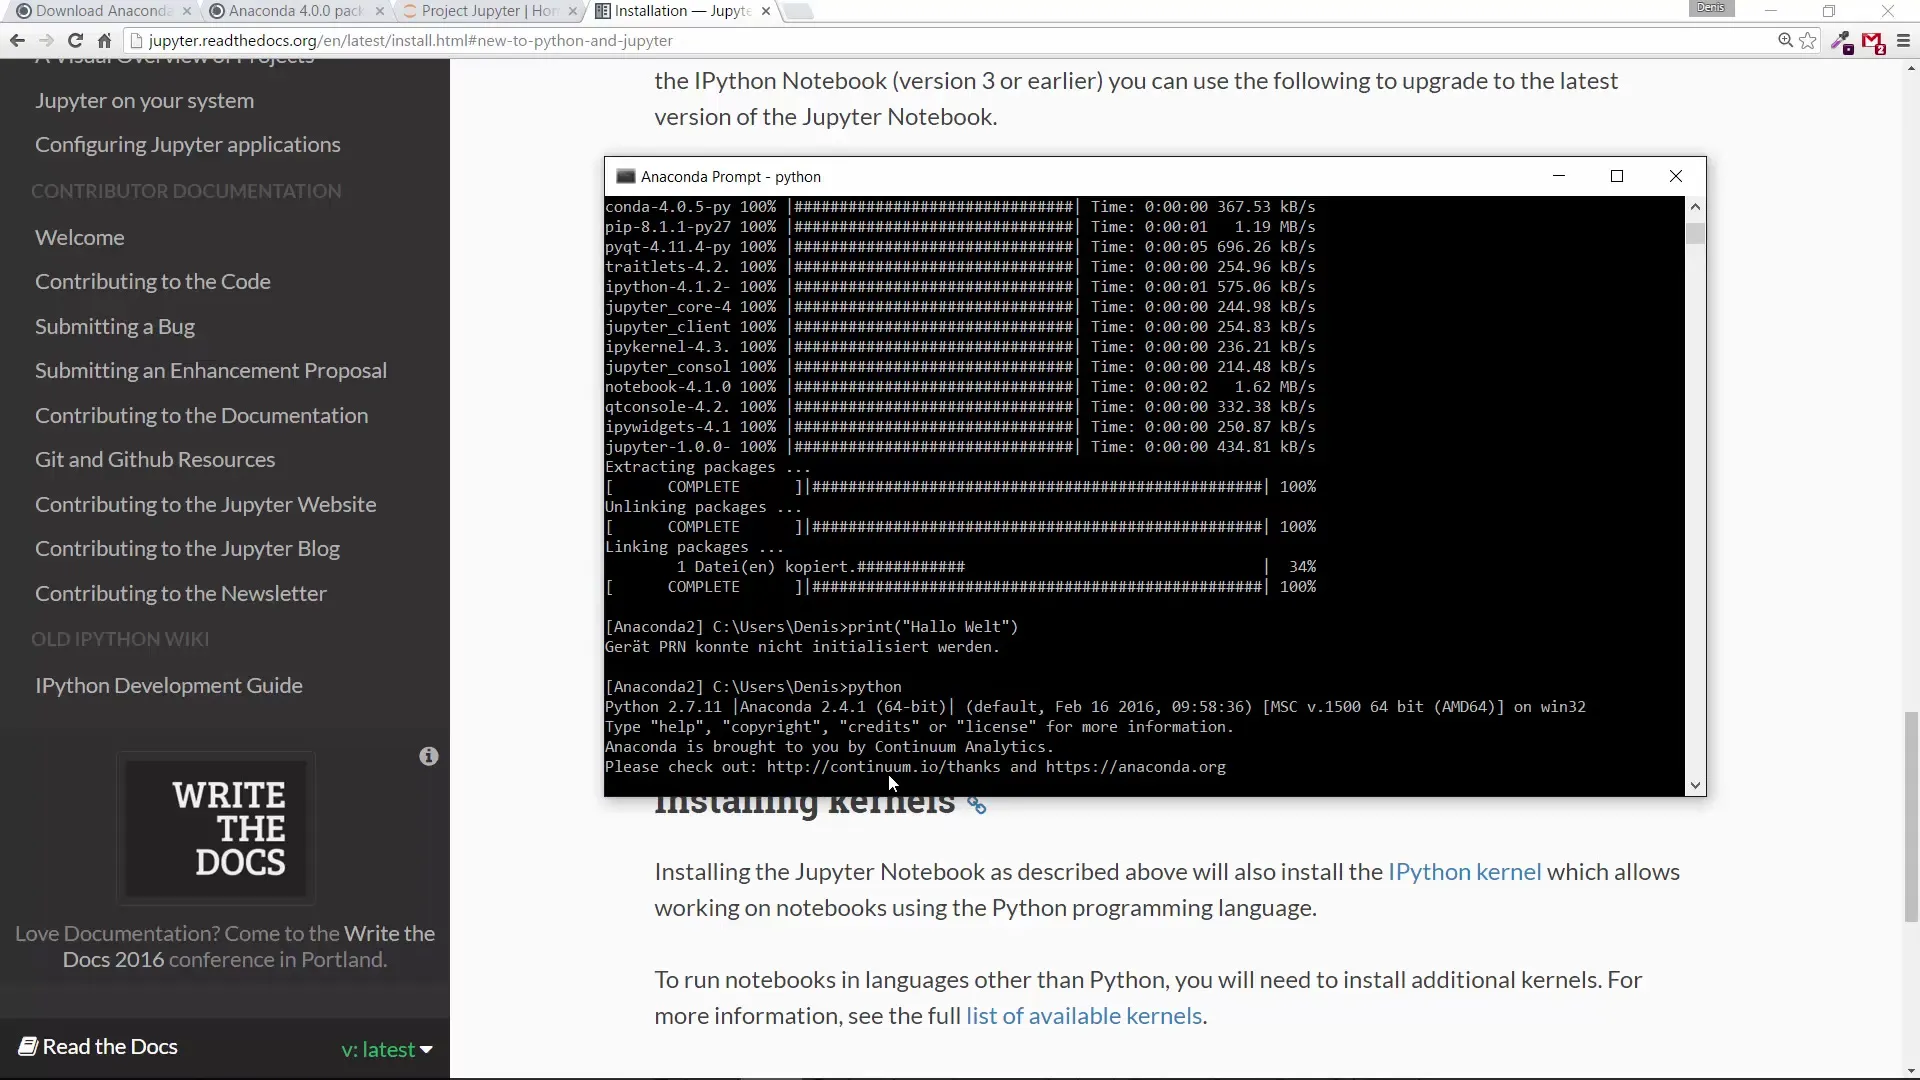Open Contributing to the Jupyter Website
Screen dimensions: 1920x1080
[x=206, y=505]
